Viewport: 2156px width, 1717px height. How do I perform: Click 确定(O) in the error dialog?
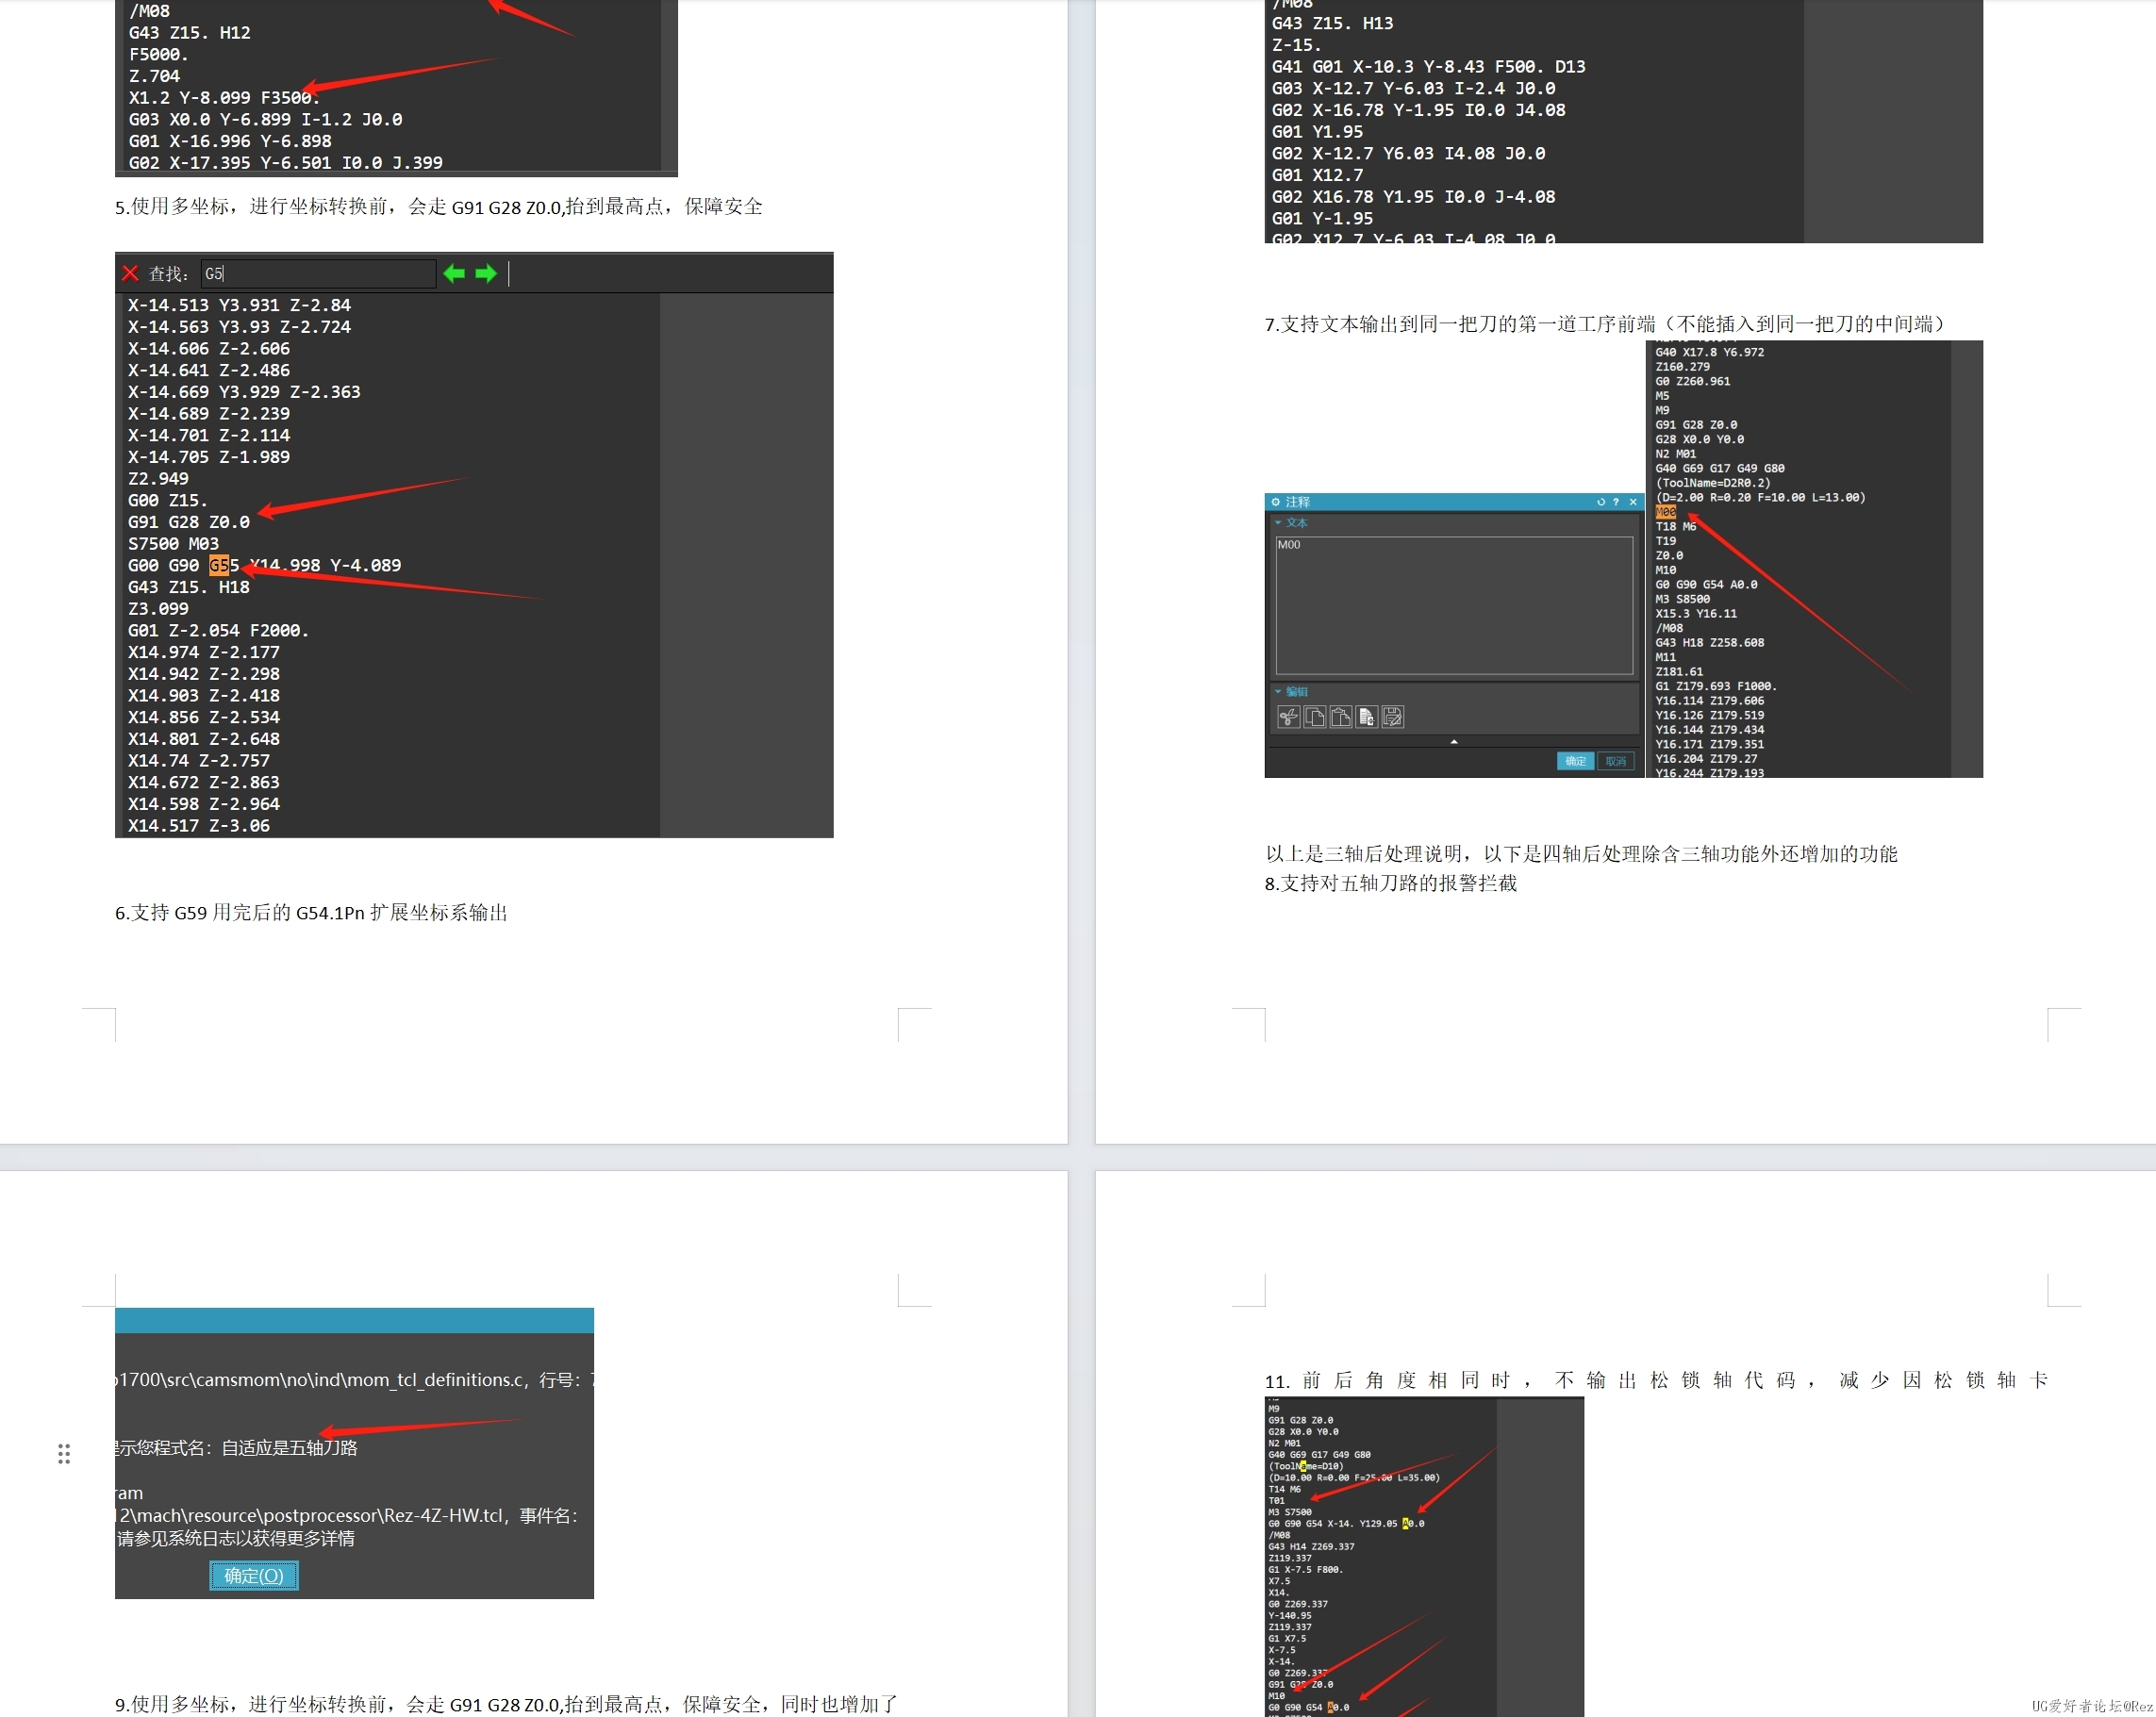254,1575
